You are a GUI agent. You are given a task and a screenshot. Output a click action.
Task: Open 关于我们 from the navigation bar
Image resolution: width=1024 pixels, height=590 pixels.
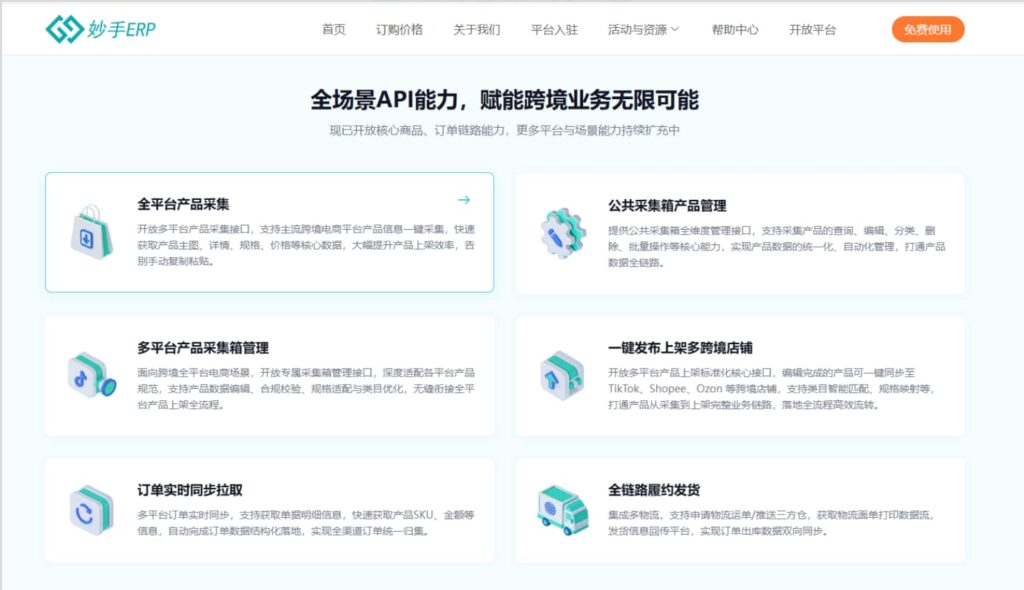point(477,29)
